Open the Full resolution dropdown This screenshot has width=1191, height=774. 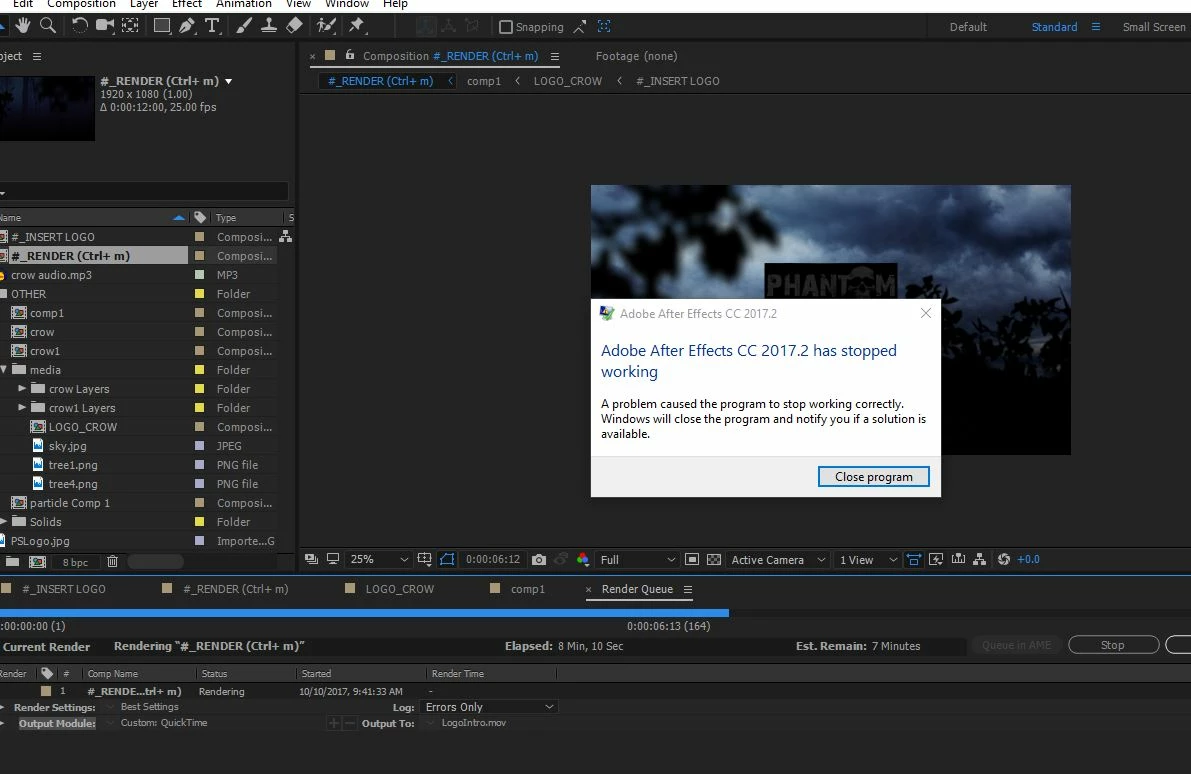tap(637, 560)
